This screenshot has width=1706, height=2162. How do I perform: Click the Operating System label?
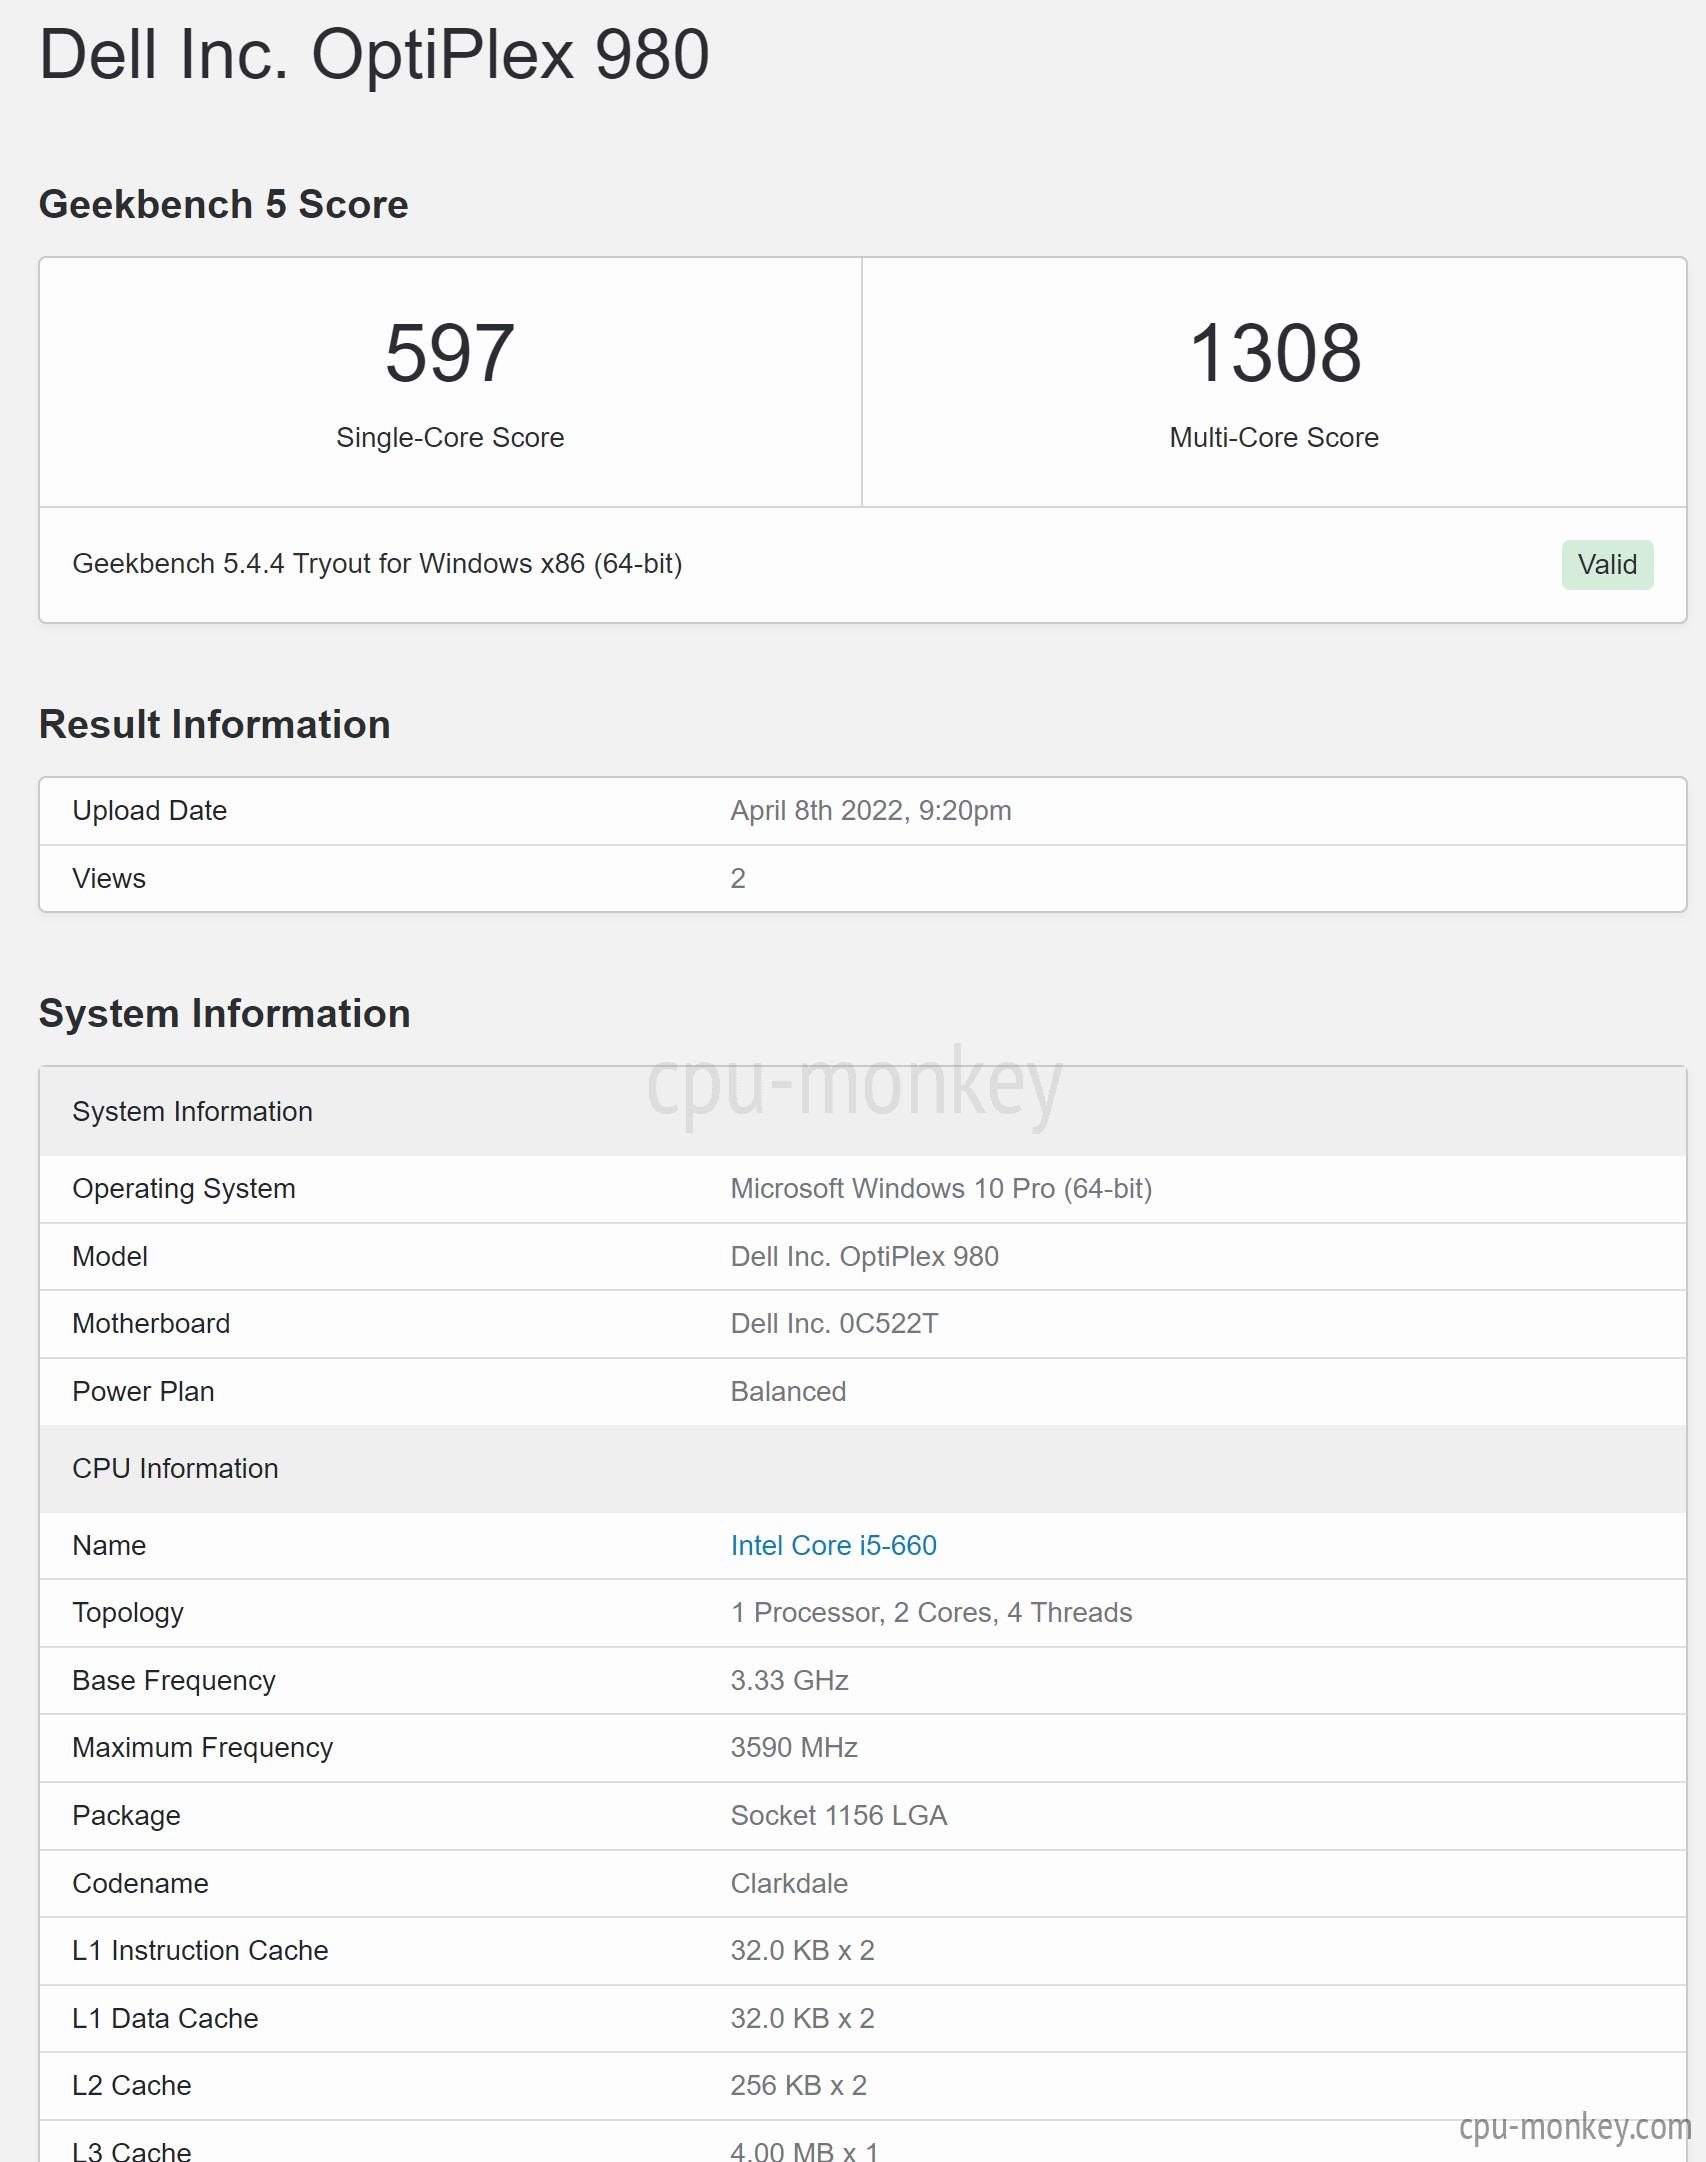pos(184,1188)
